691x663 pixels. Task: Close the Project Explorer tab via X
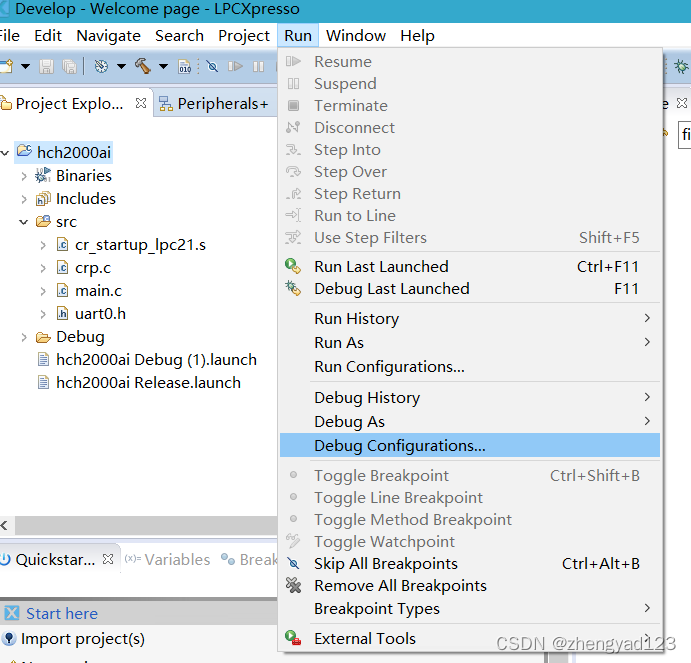click(141, 103)
